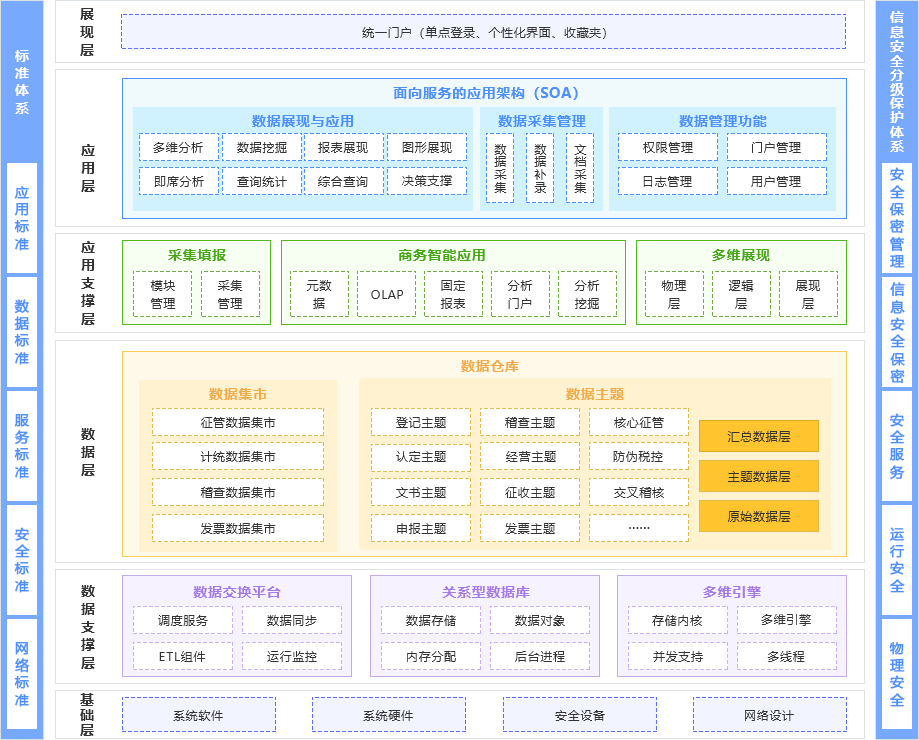Open the 统一门户 banner
The width and height of the screenshot is (919, 740).
[x=484, y=31]
